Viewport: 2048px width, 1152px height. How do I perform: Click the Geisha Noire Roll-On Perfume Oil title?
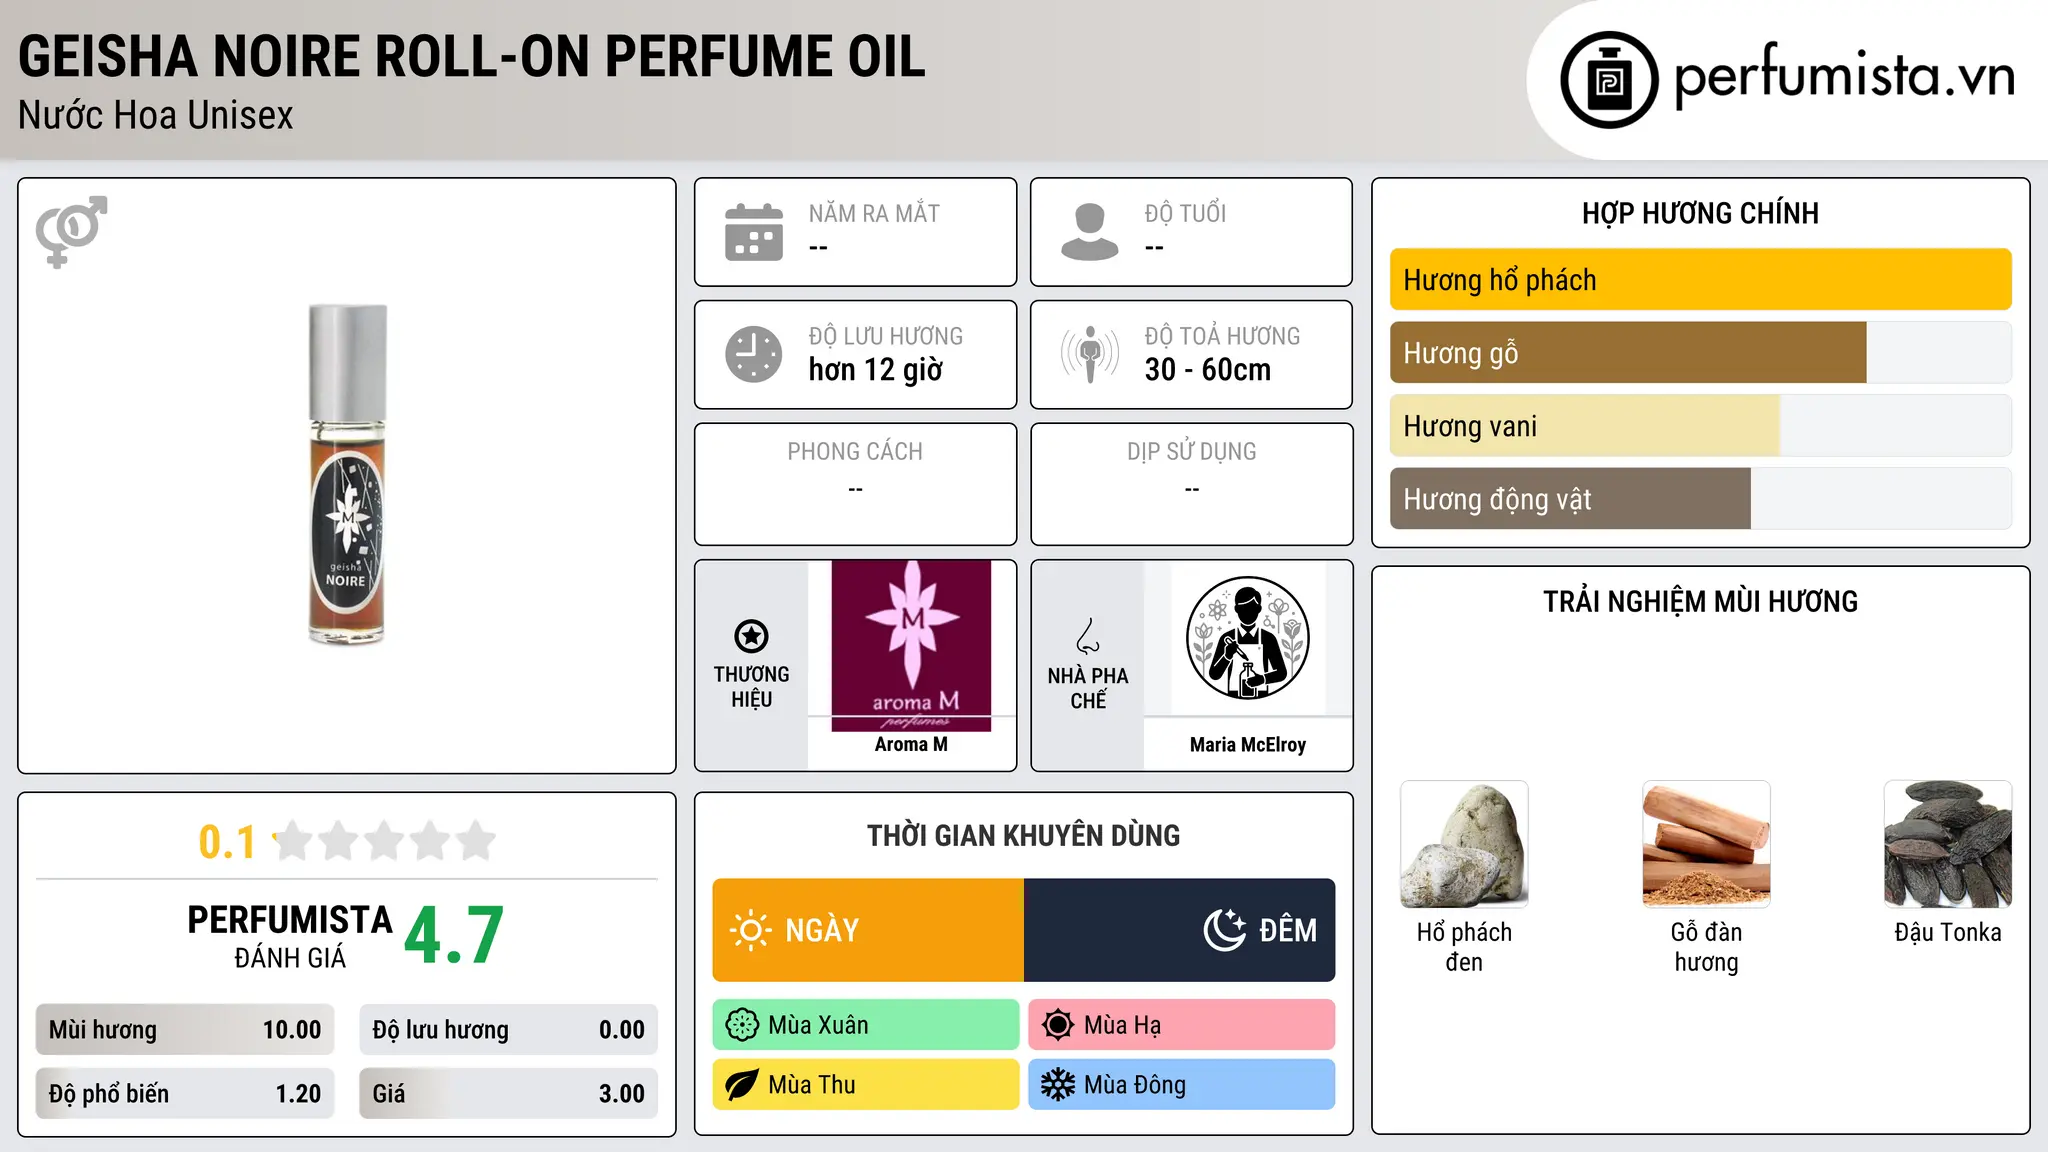[472, 56]
